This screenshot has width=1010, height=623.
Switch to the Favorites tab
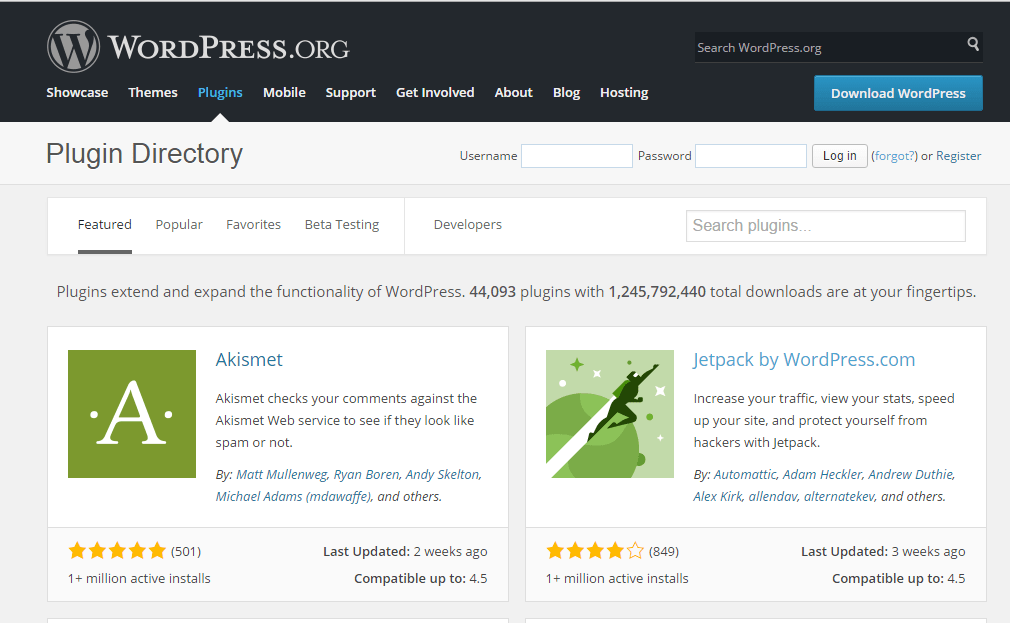[253, 225]
